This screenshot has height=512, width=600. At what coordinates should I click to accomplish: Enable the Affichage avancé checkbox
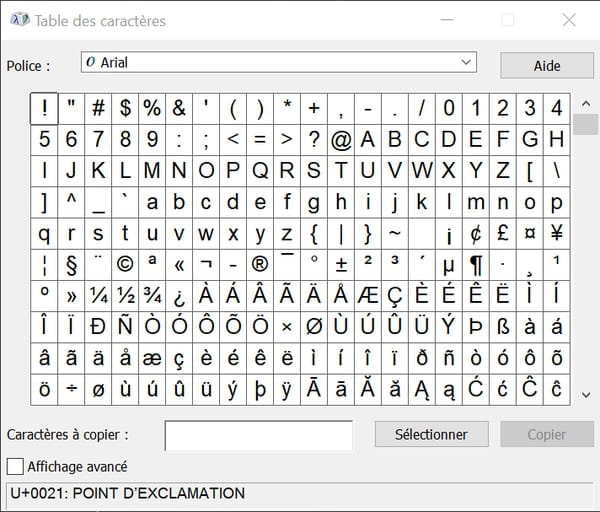[x=15, y=467]
